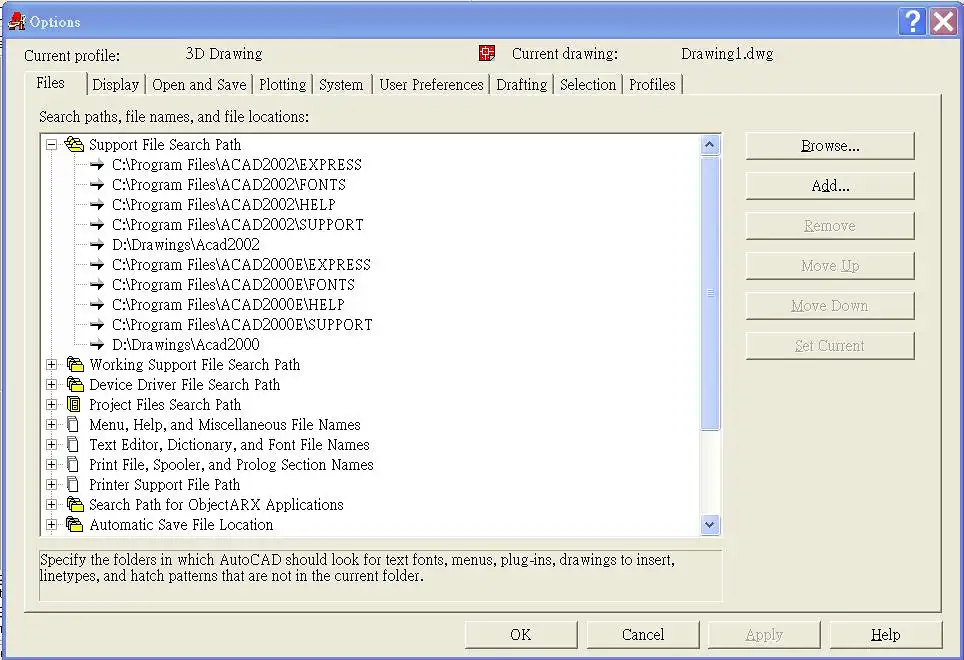964x660 pixels.
Task: Click the AutoCAD Options title bar icon
Action: point(17,22)
